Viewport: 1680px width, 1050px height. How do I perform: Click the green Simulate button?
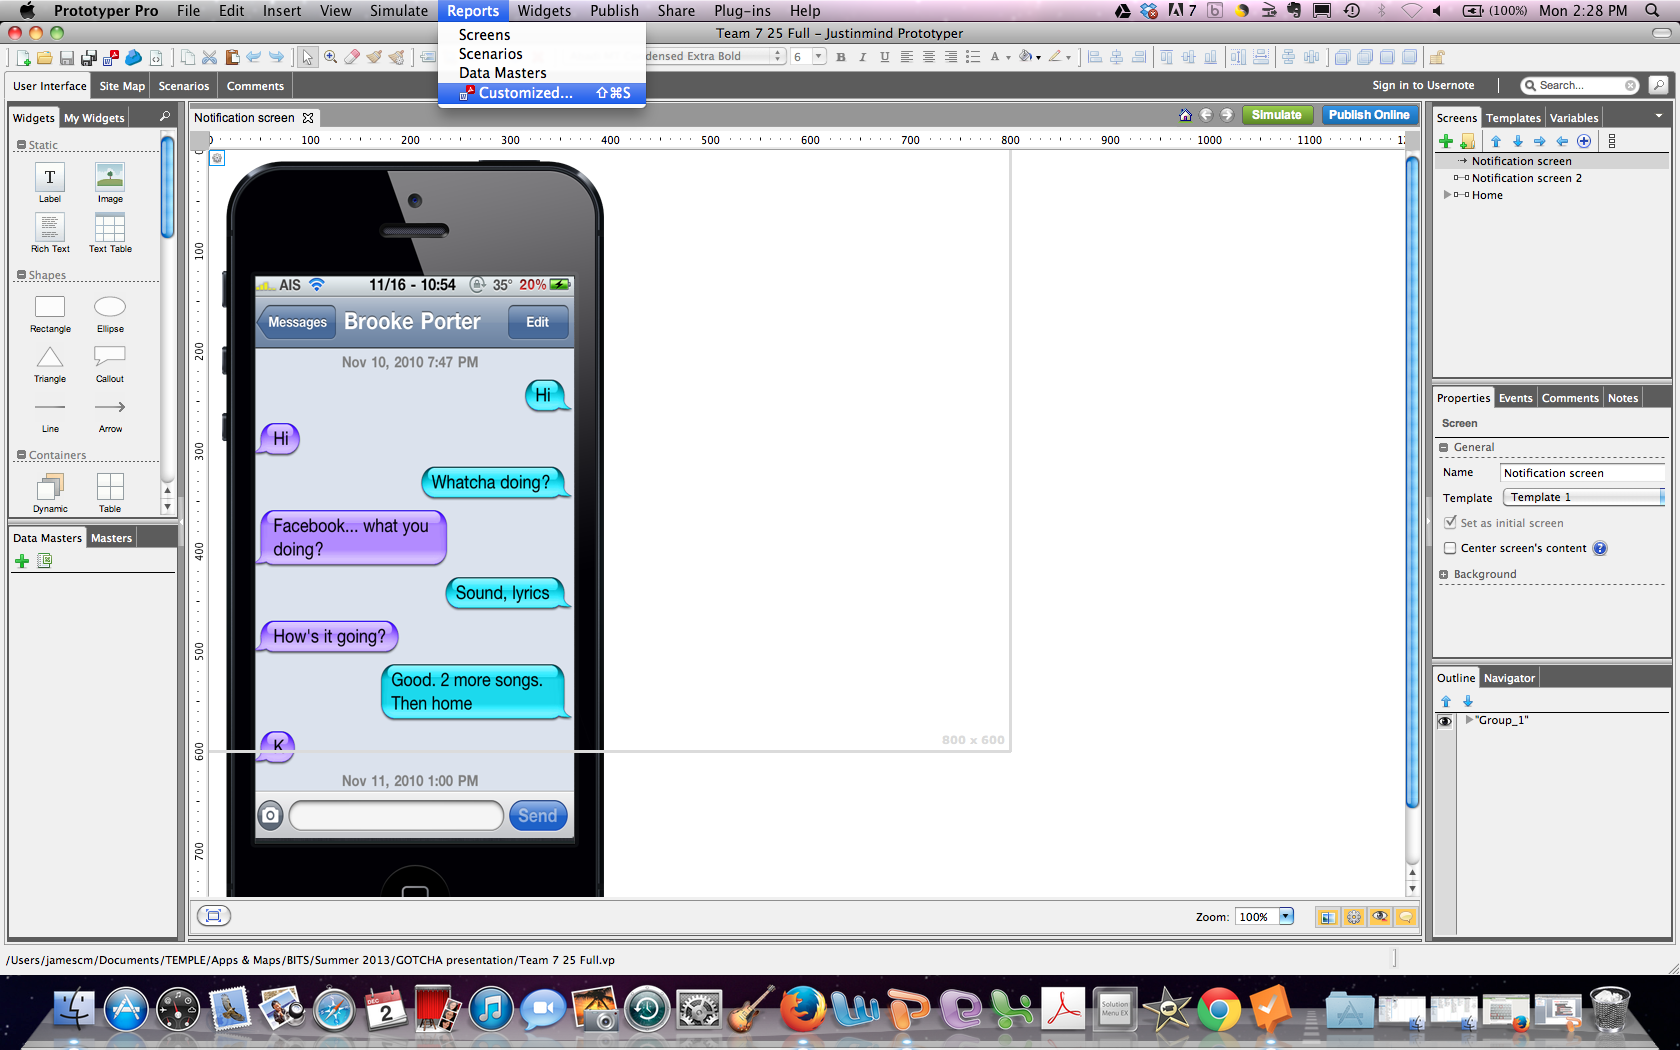coord(1277,115)
